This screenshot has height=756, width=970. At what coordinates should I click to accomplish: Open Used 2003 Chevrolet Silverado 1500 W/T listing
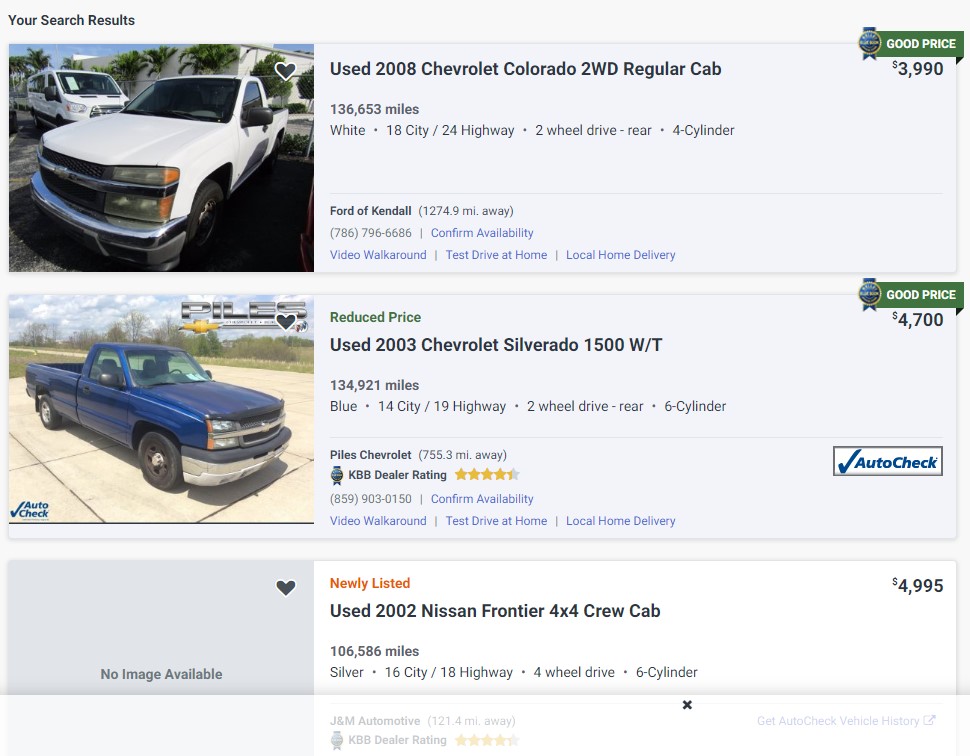click(496, 345)
